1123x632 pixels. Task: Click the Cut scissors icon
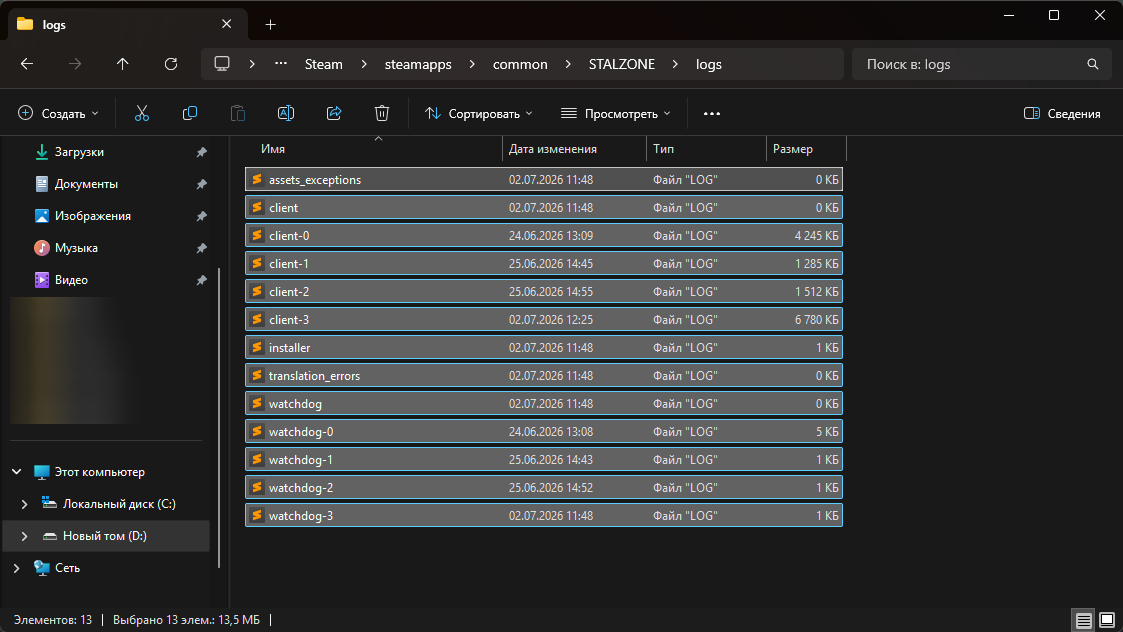point(142,113)
